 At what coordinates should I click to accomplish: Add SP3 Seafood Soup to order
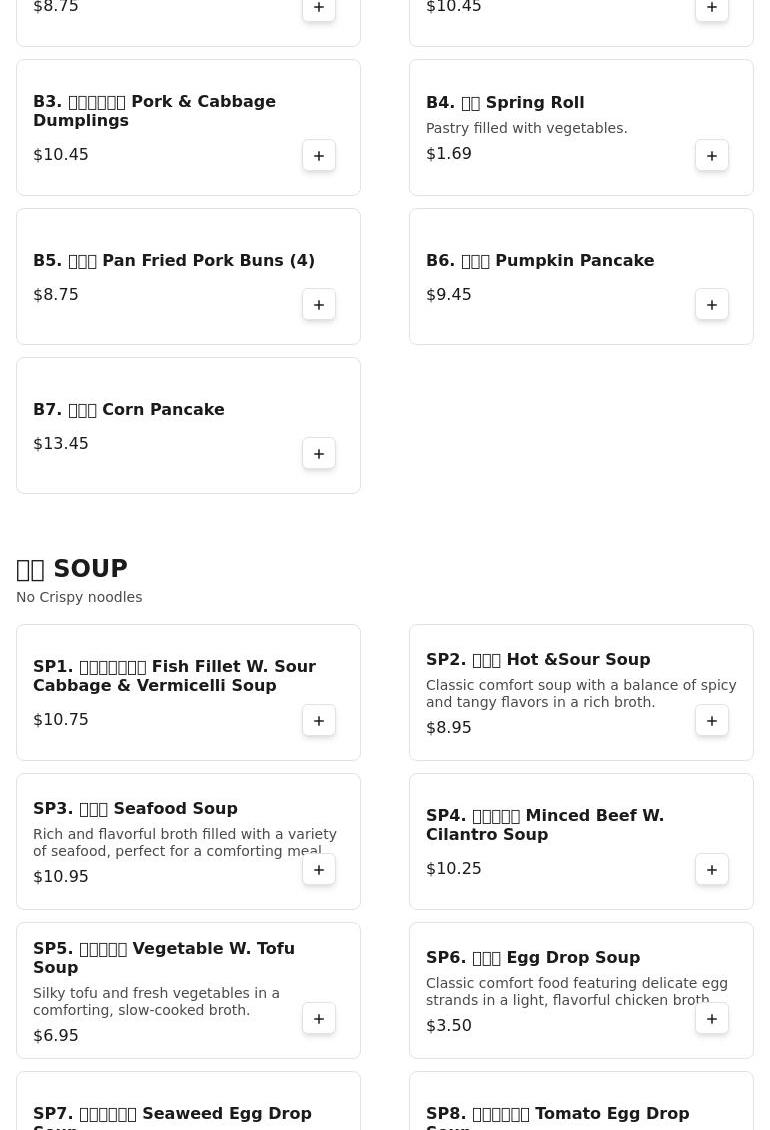pos(319,870)
